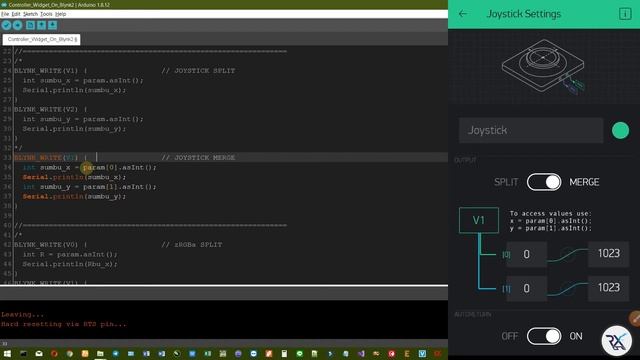The image size is (640, 360).
Task: Click 'Serial.println(sumbu_x);' on line 35
Action: point(74,177)
